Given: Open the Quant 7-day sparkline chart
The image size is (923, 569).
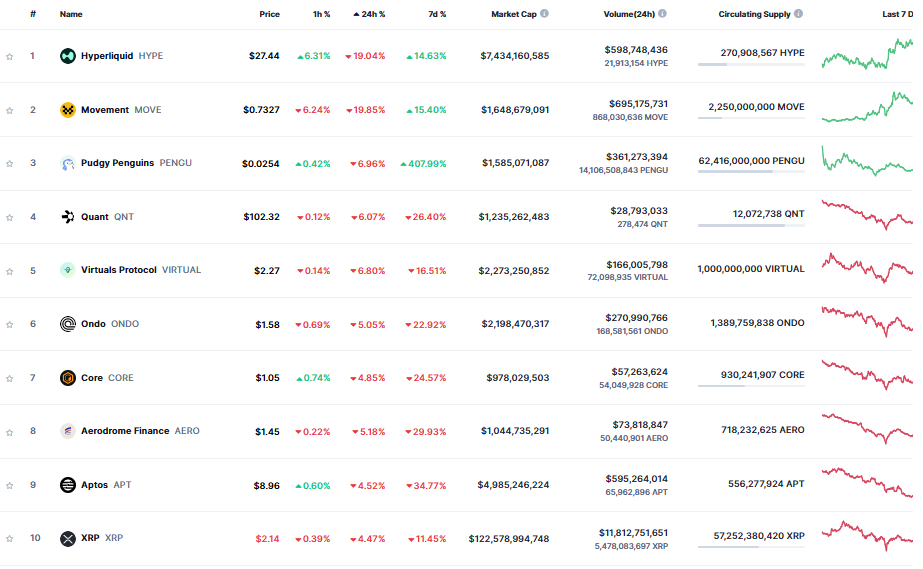Looking at the screenshot, I should pos(867,215).
